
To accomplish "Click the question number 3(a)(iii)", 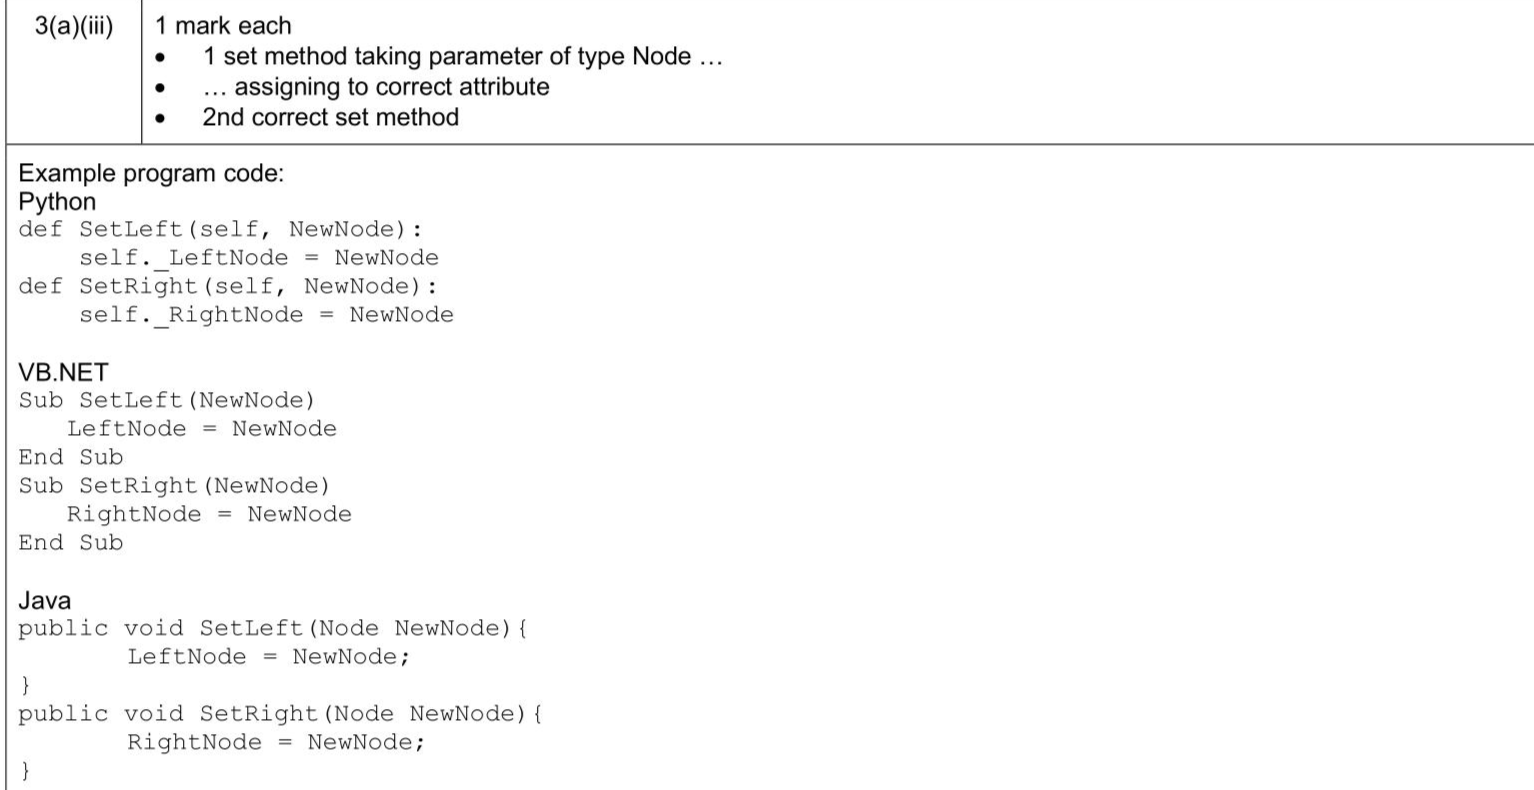I will (x=75, y=27).
